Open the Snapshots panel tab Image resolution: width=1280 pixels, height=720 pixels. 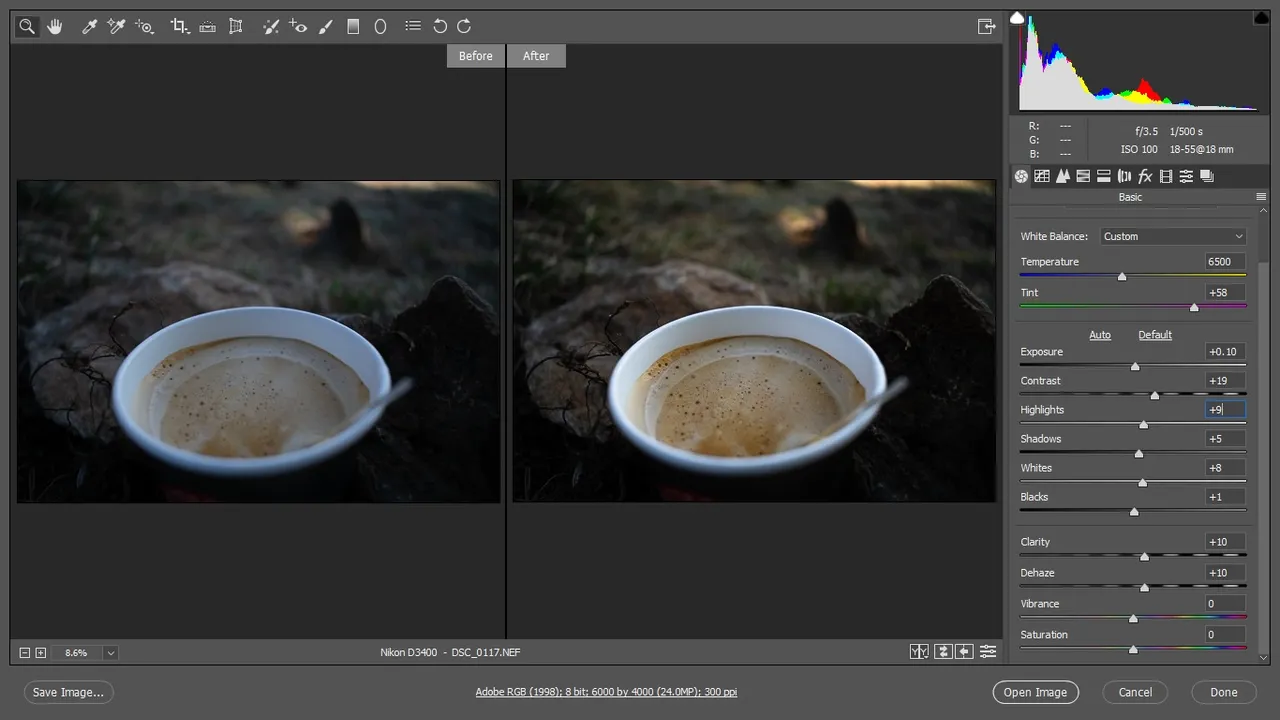[1207, 176]
